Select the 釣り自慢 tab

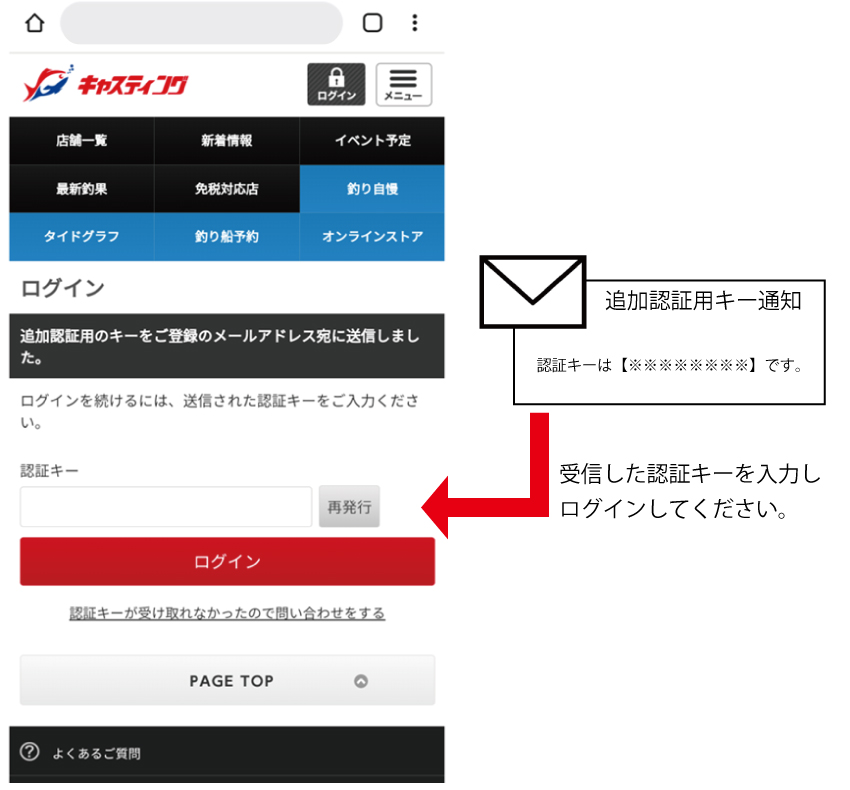tap(372, 189)
